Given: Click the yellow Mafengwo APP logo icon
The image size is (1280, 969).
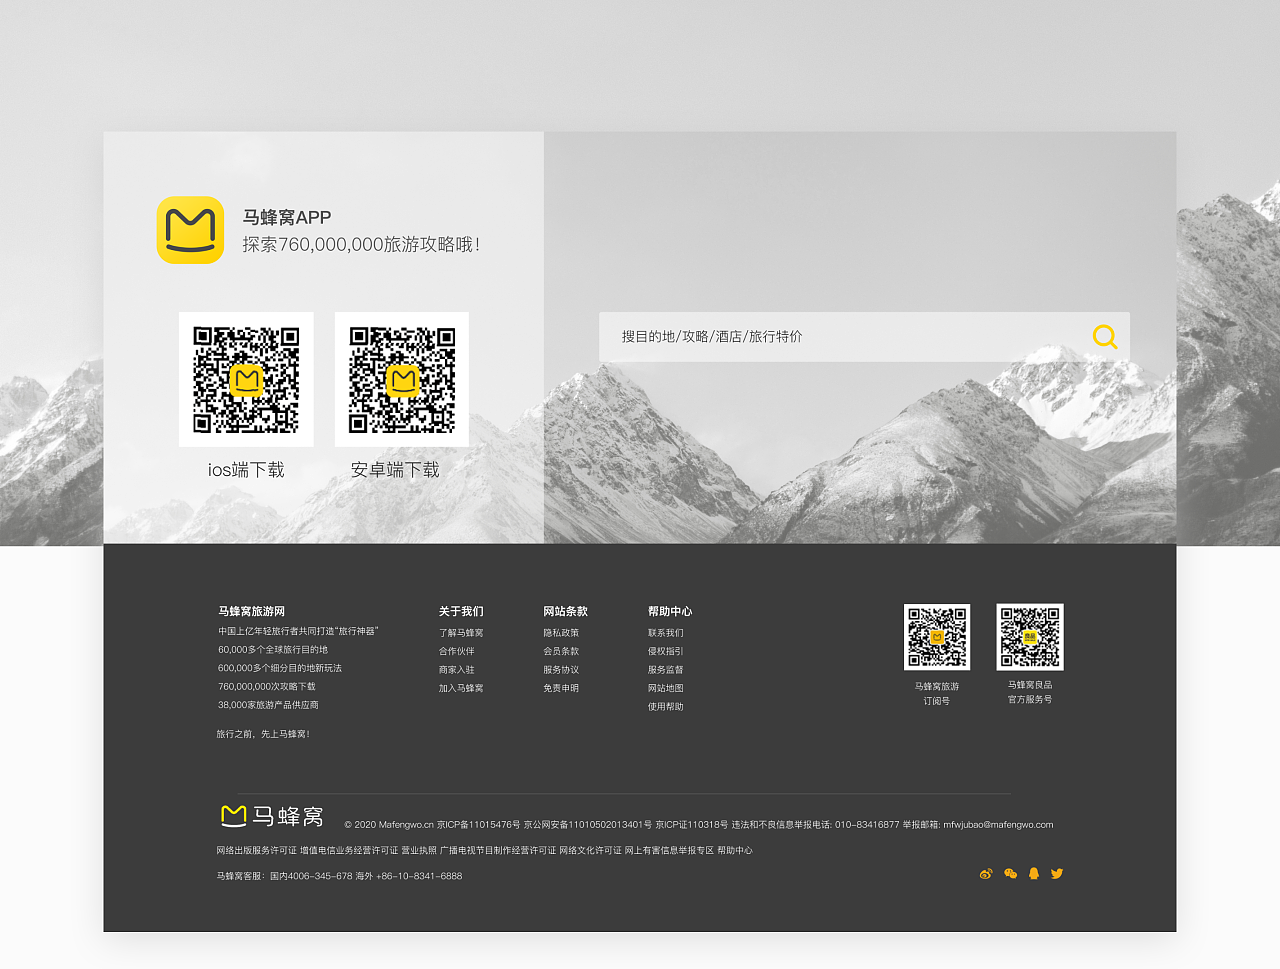Looking at the screenshot, I should [190, 230].
